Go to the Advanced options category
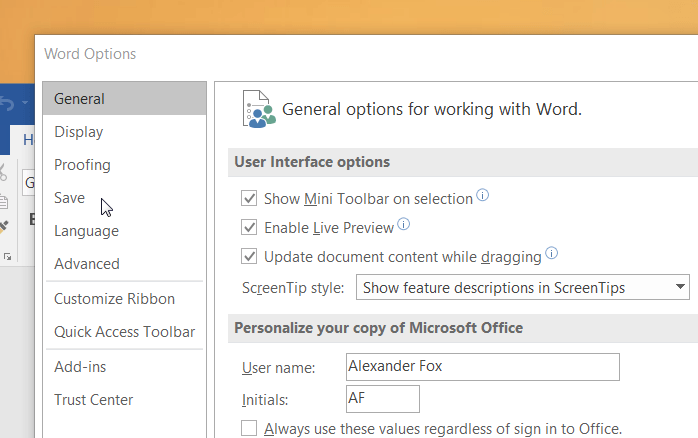Screen dimensions: 698x438 [x=86, y=264]
